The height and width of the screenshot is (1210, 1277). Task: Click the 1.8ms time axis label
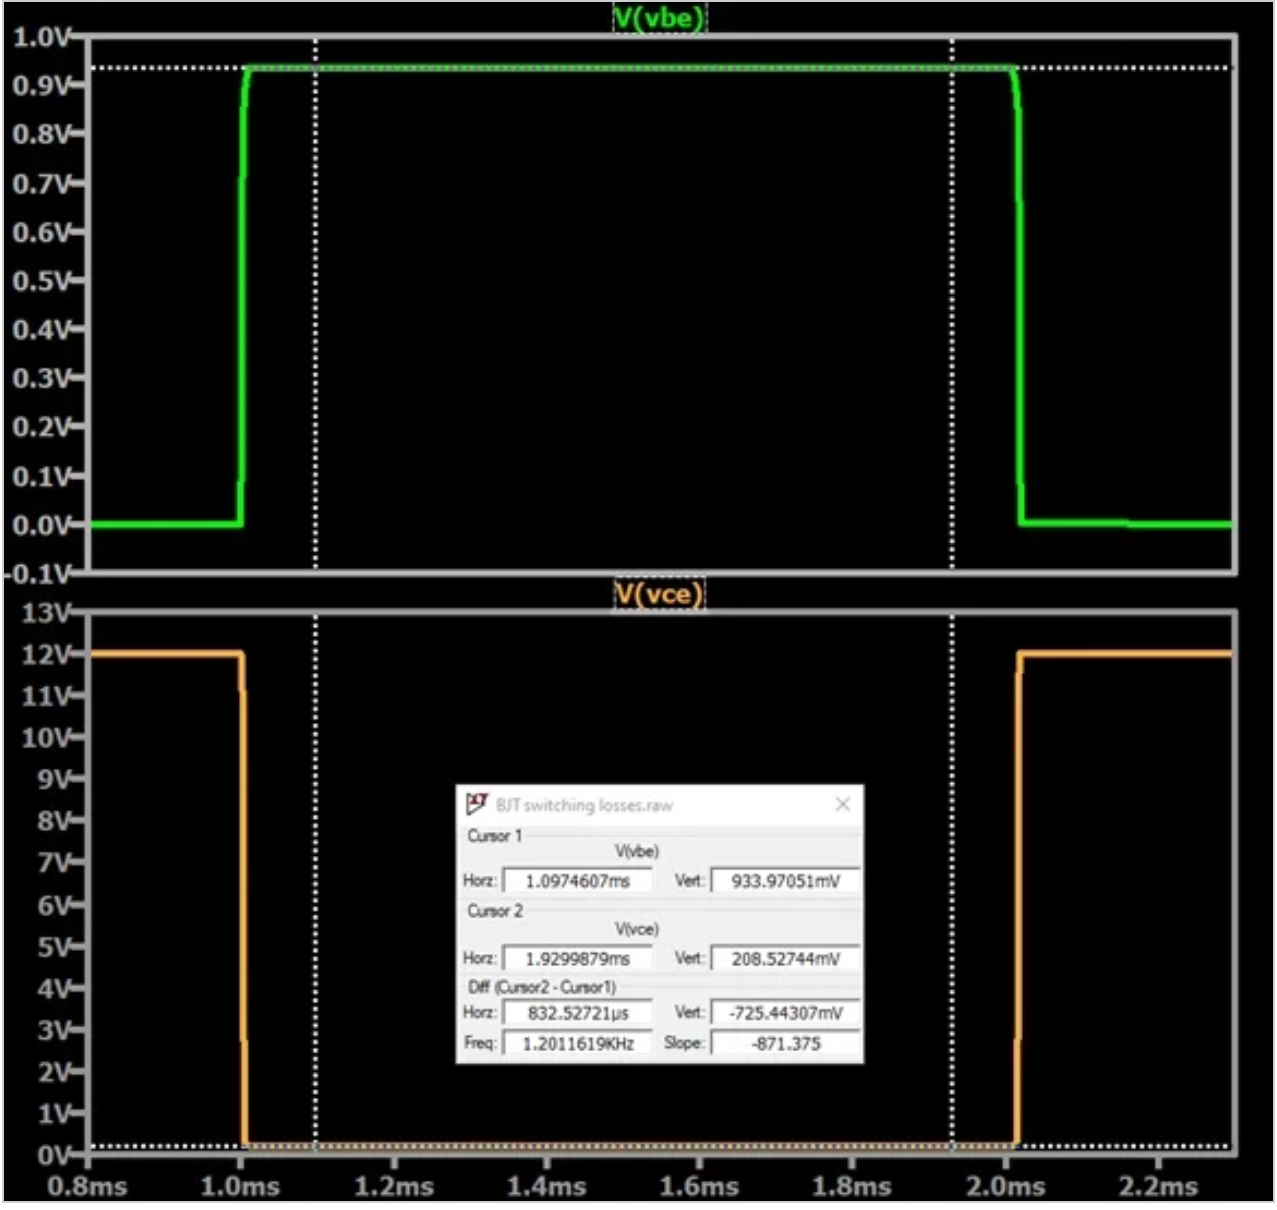[x=851, y=1187]
